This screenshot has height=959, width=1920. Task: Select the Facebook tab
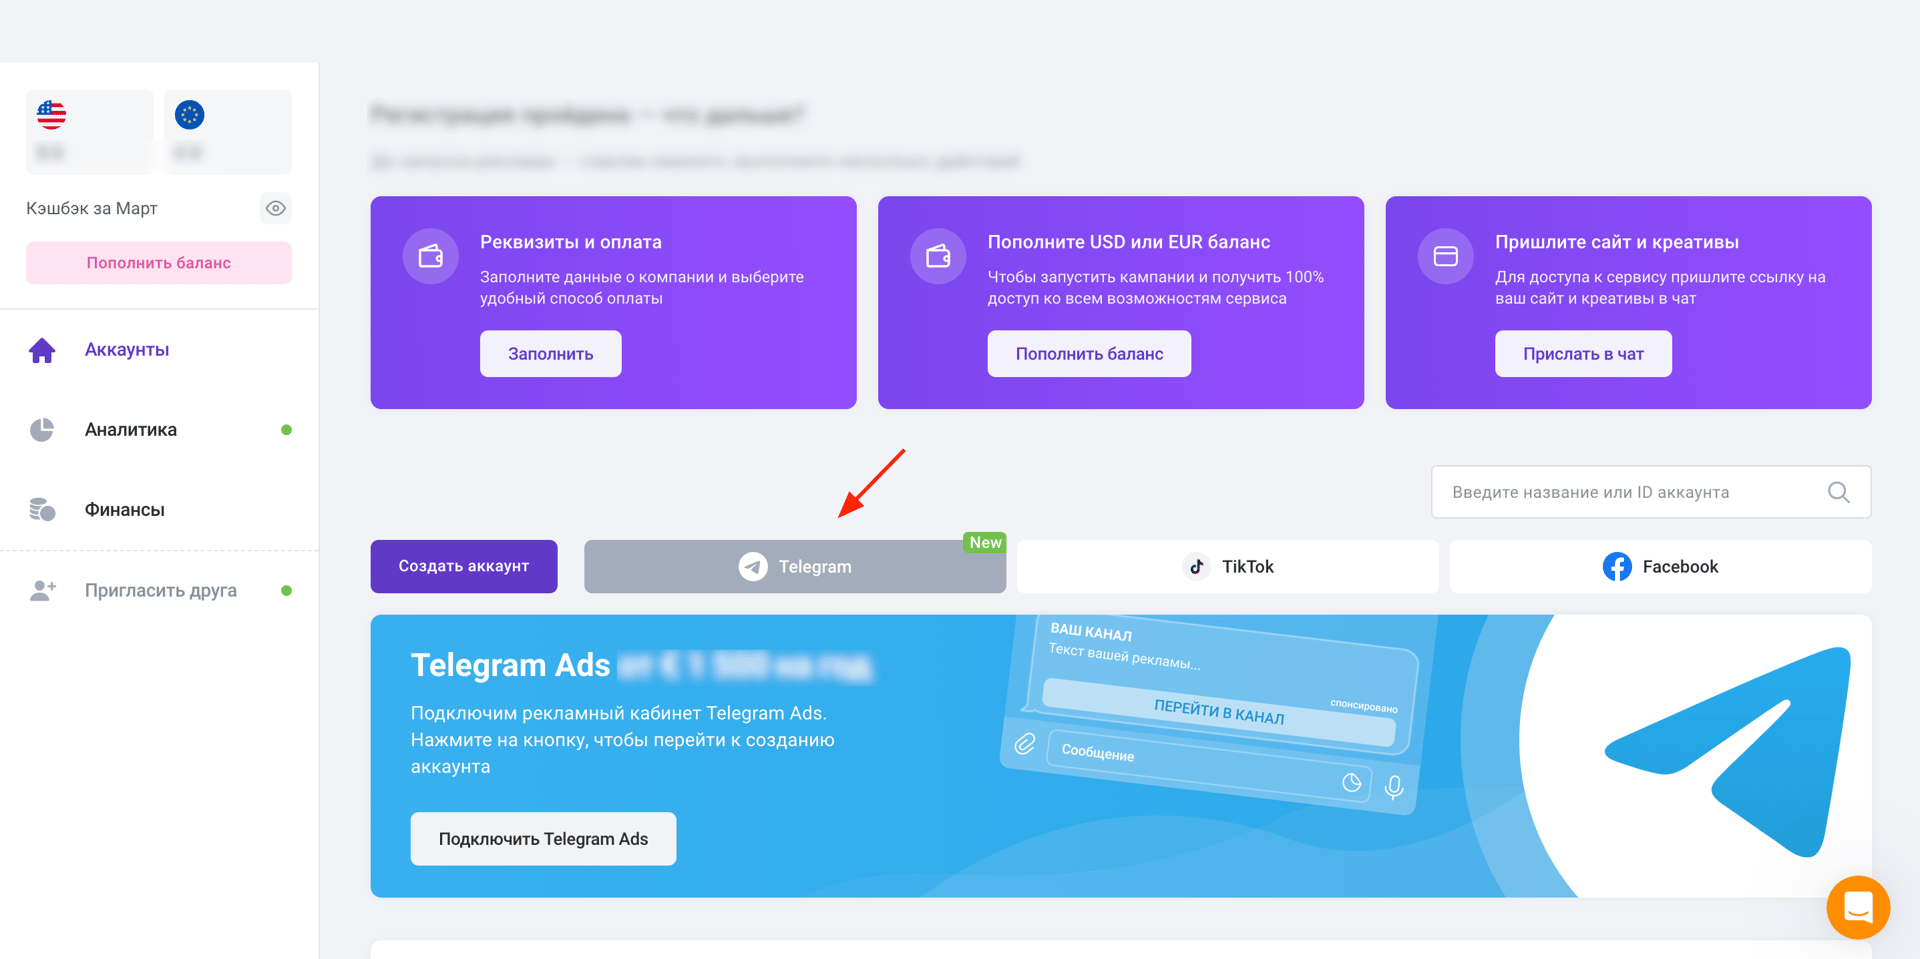point(1660,567)
